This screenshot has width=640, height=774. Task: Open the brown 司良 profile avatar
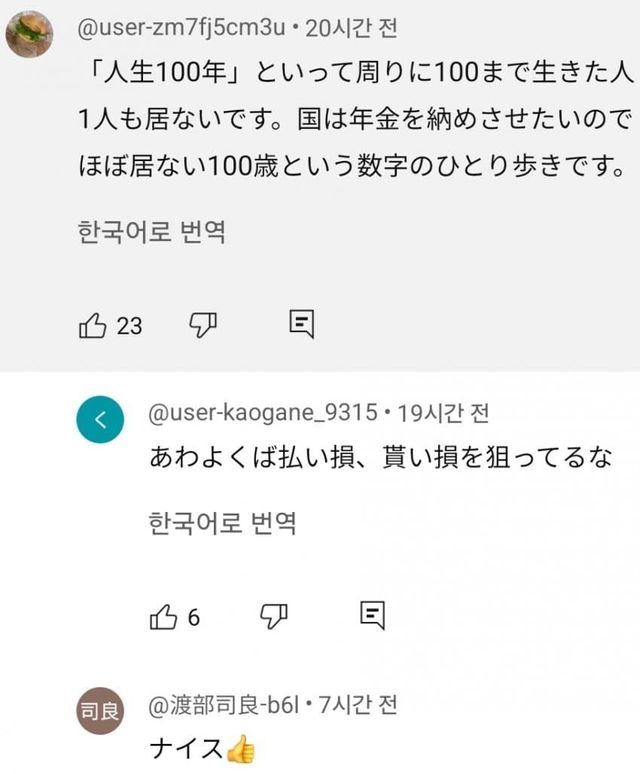pyautogui.click(x=100, y=712)
